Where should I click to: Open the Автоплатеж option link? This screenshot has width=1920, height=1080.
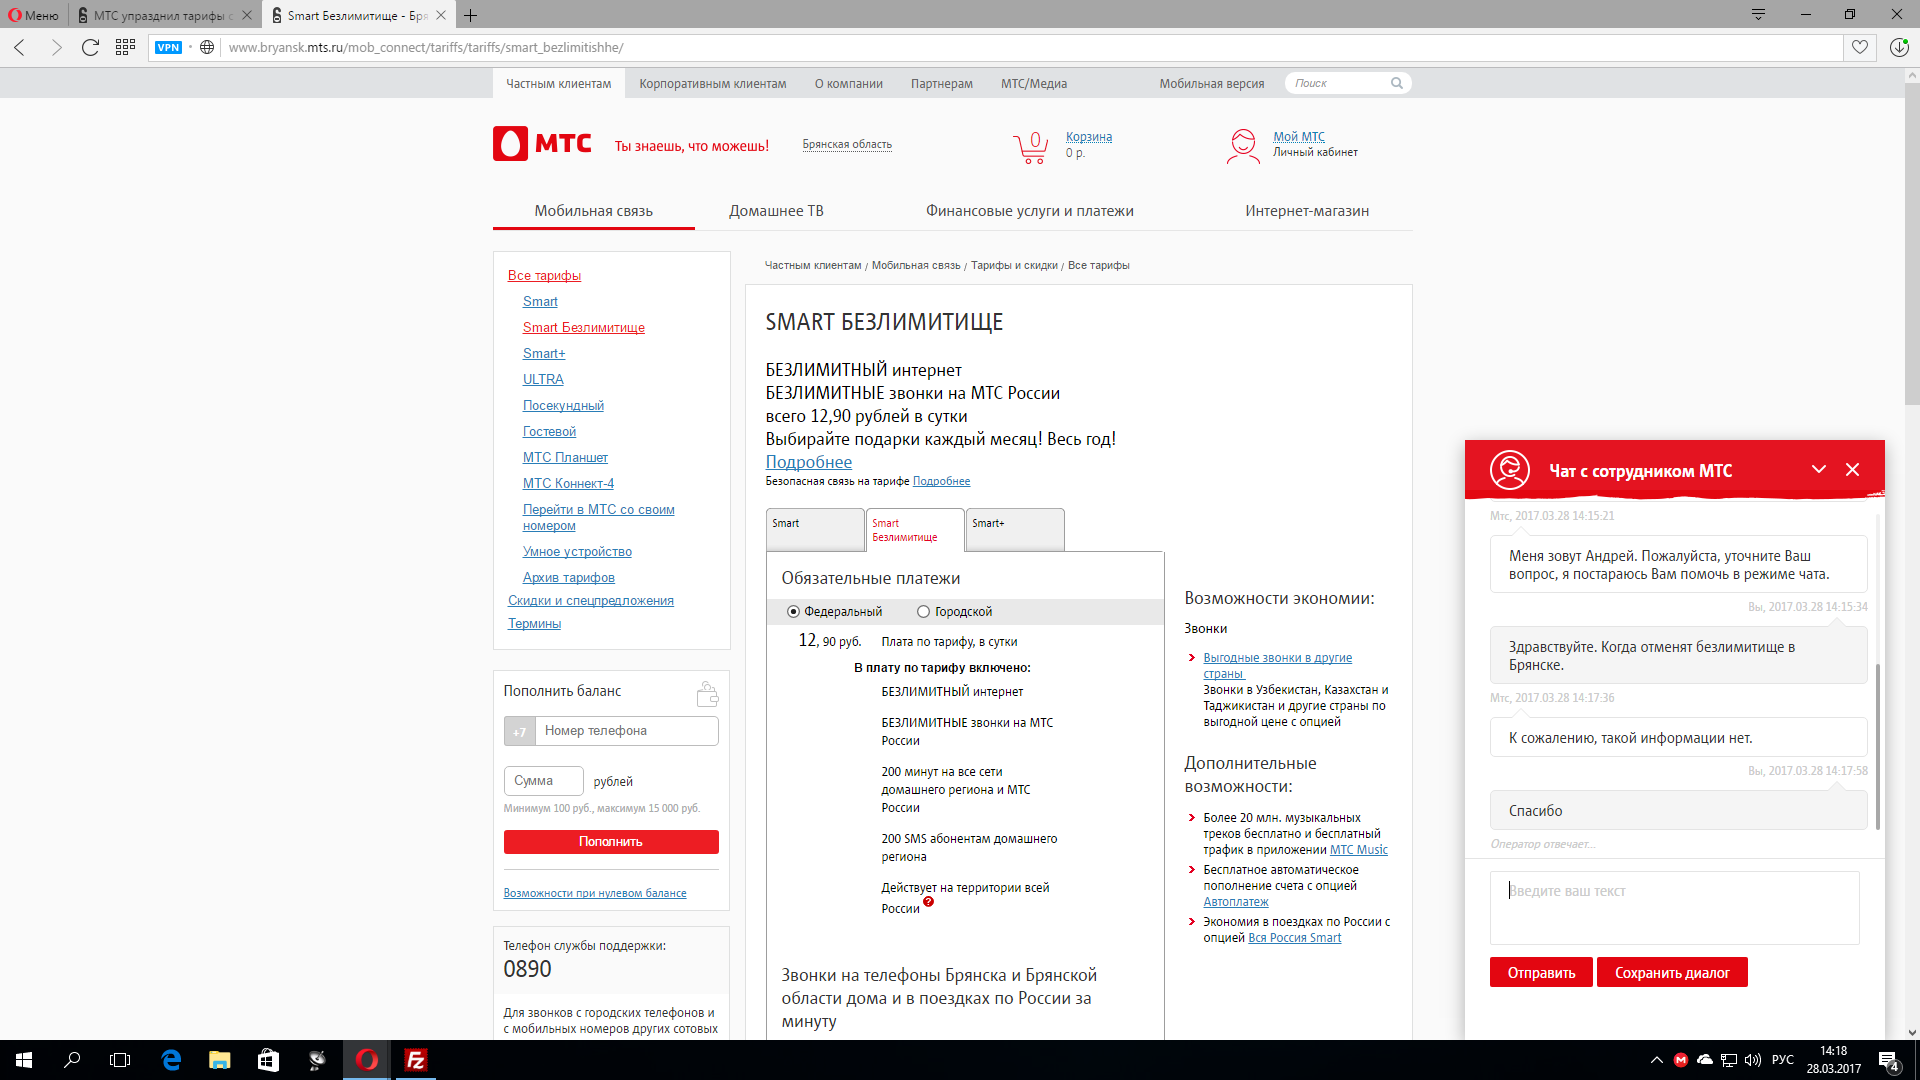click(x=1236, y=902)
